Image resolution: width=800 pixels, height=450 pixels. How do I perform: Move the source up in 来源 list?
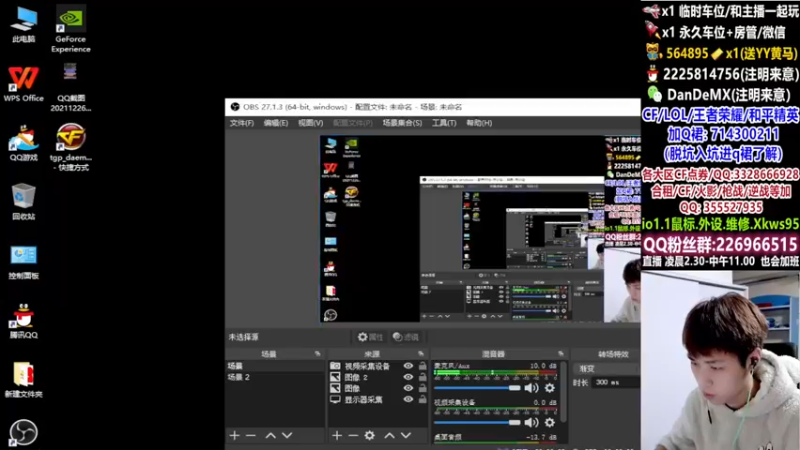pyautogui.click(x=389, y=435)
